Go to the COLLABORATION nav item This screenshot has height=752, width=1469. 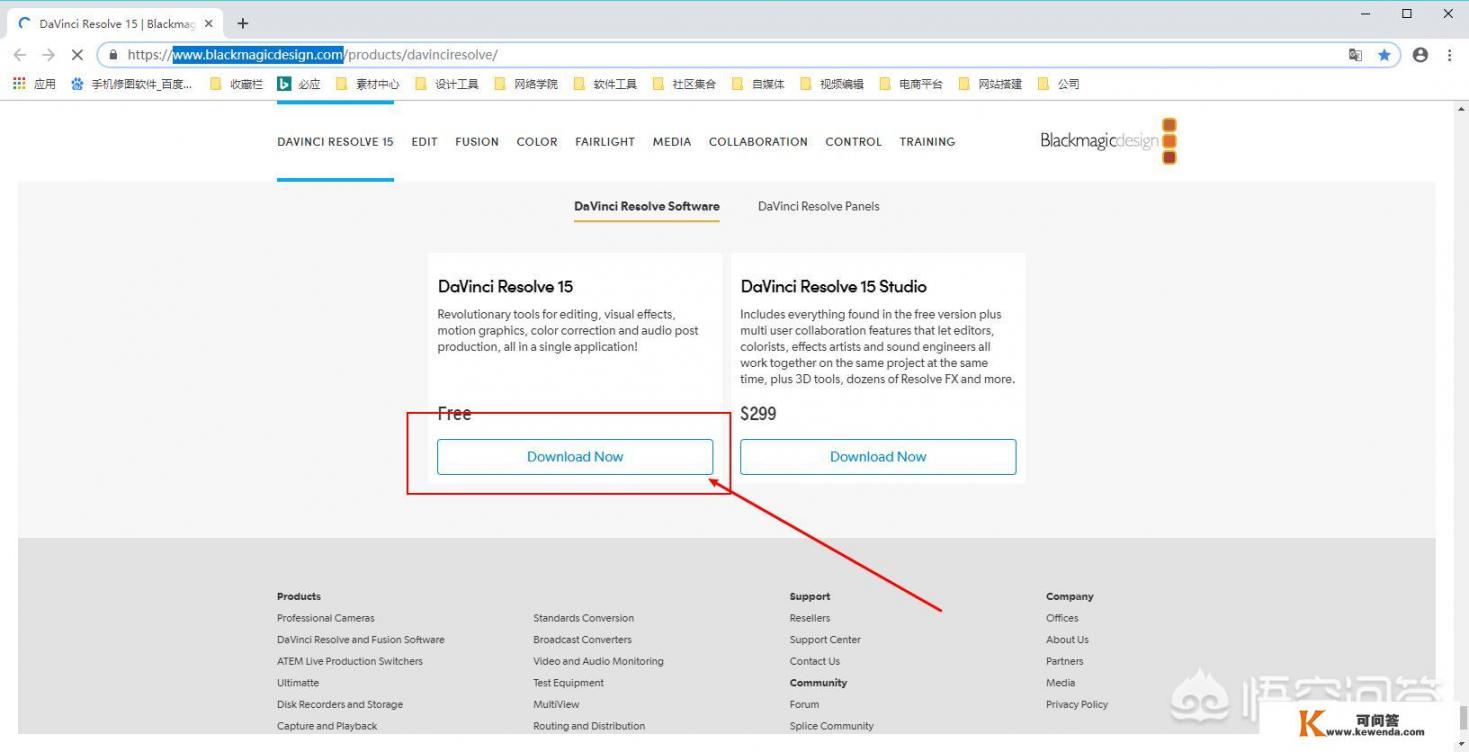(x=758, y=142)
